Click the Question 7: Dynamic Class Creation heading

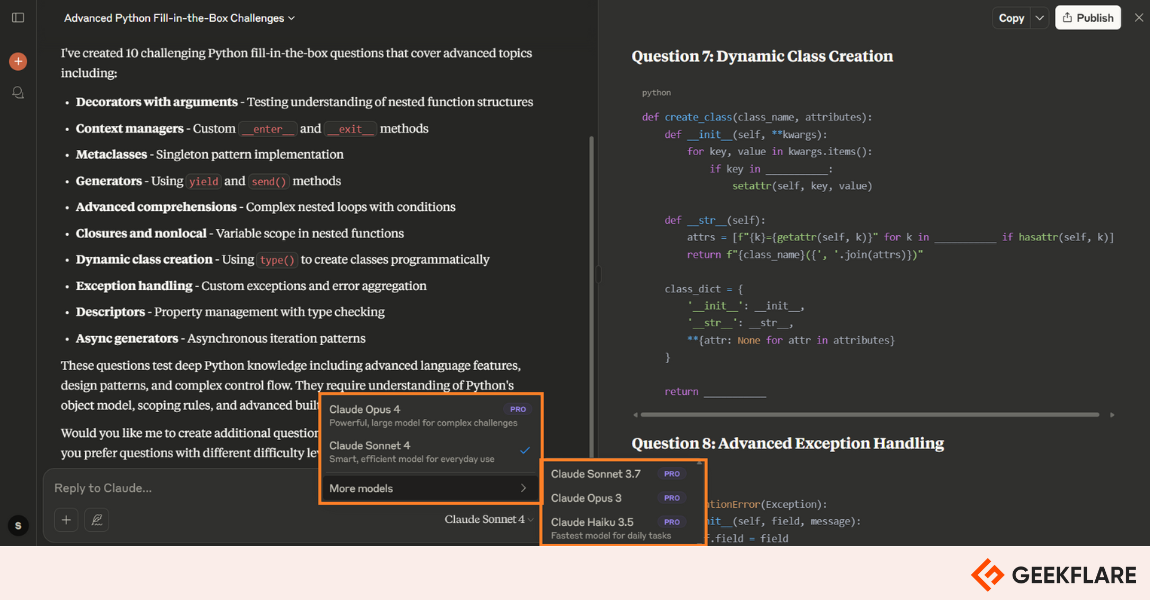click(x=762, y=56)
